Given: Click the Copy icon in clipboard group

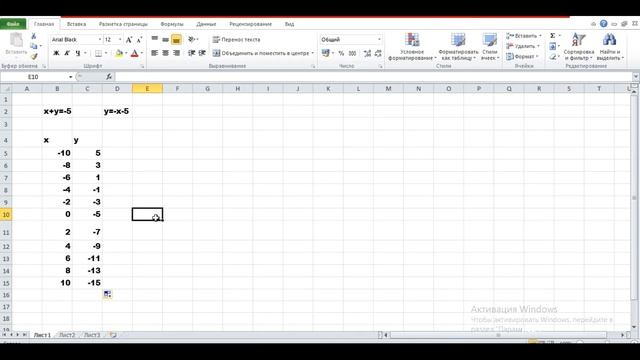Looking at the screenshot, I should (34, 46).
